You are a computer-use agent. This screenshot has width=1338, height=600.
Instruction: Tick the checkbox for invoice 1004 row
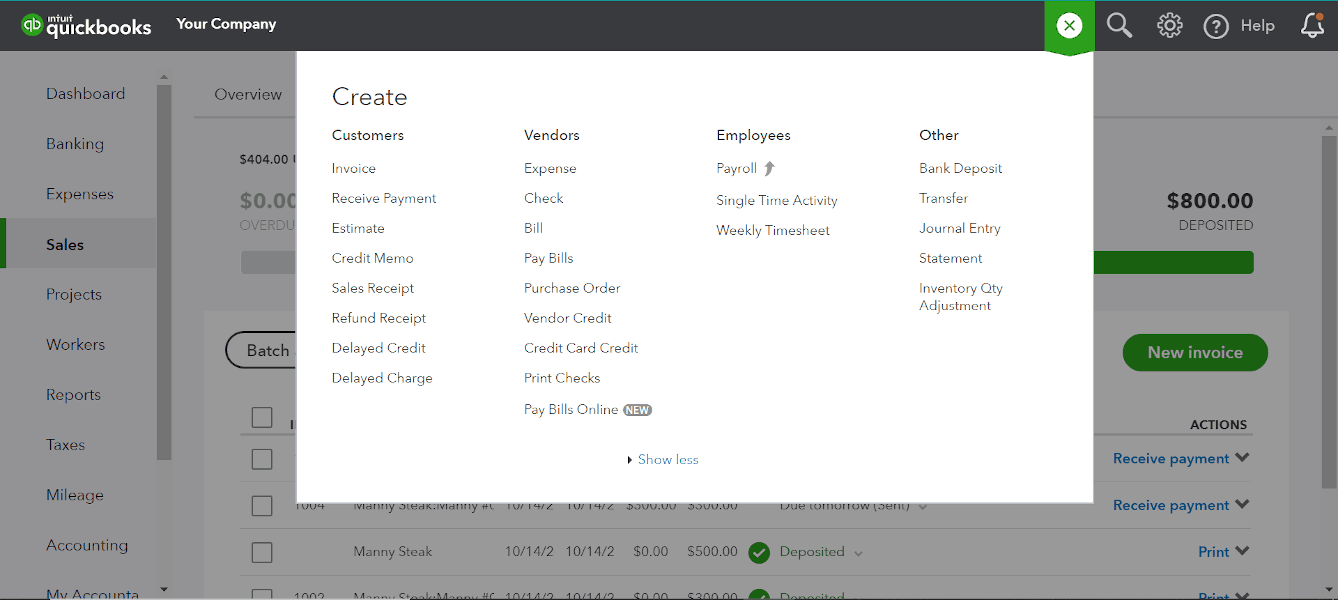click(262, 505)
